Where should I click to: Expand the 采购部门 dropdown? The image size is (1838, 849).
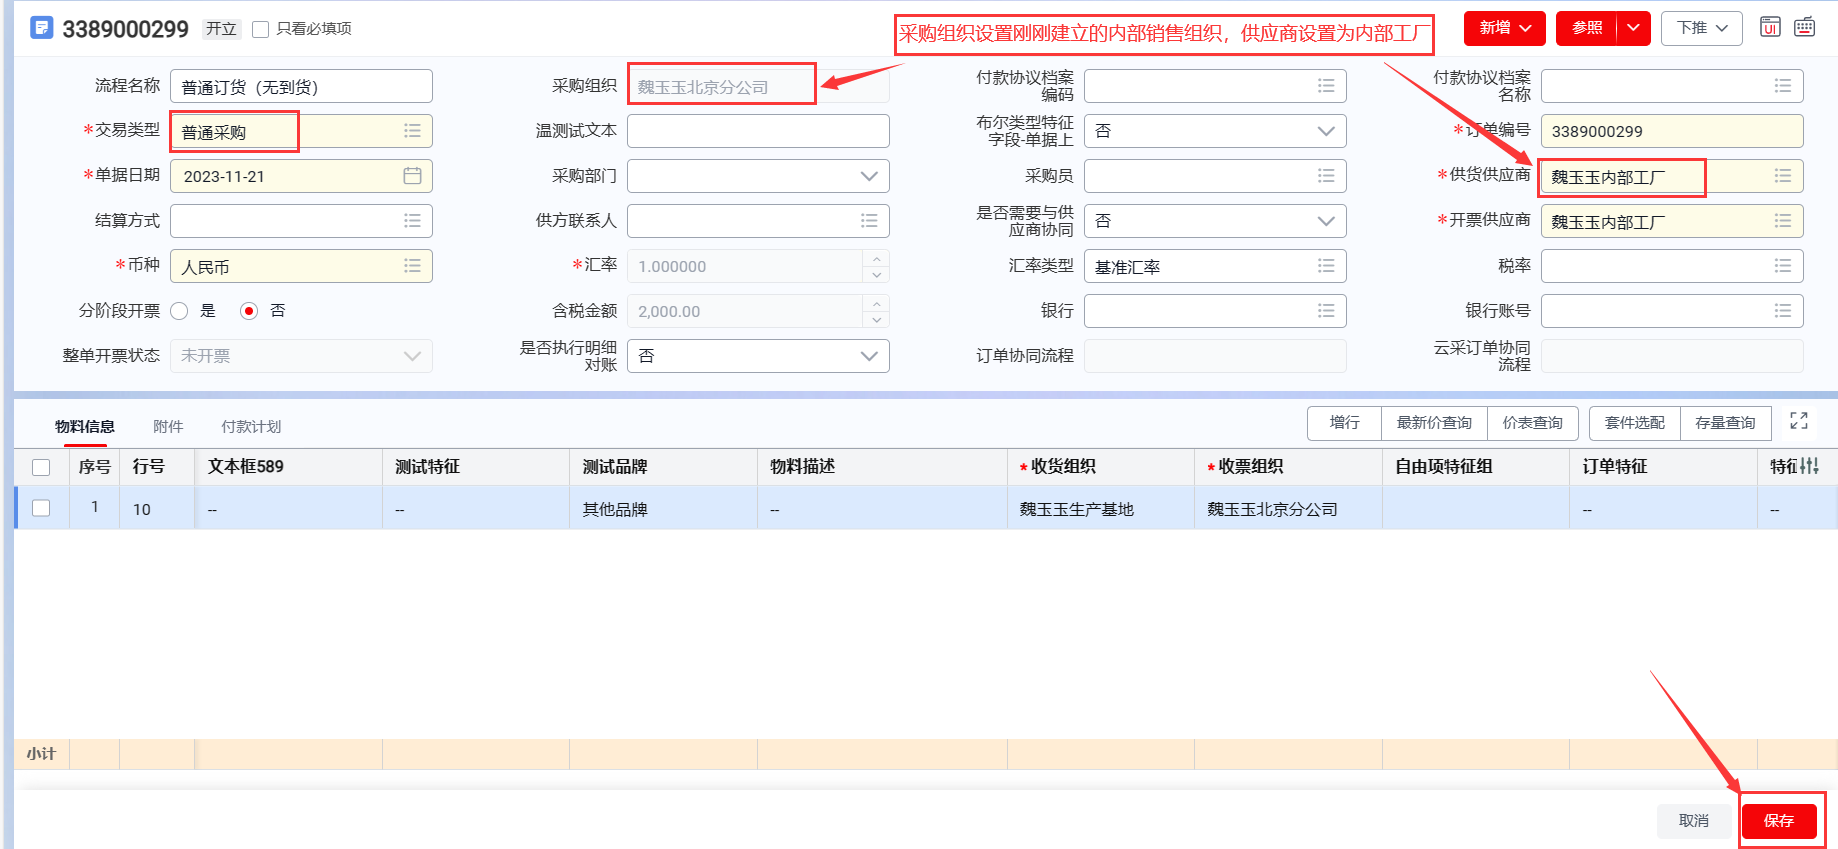pos(868,176)
